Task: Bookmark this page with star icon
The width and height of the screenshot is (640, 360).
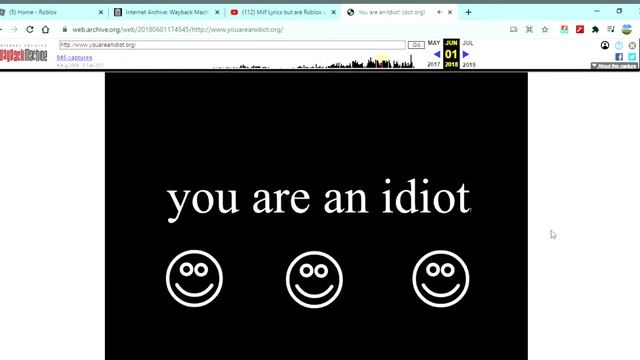Action: tap(545, 29)
